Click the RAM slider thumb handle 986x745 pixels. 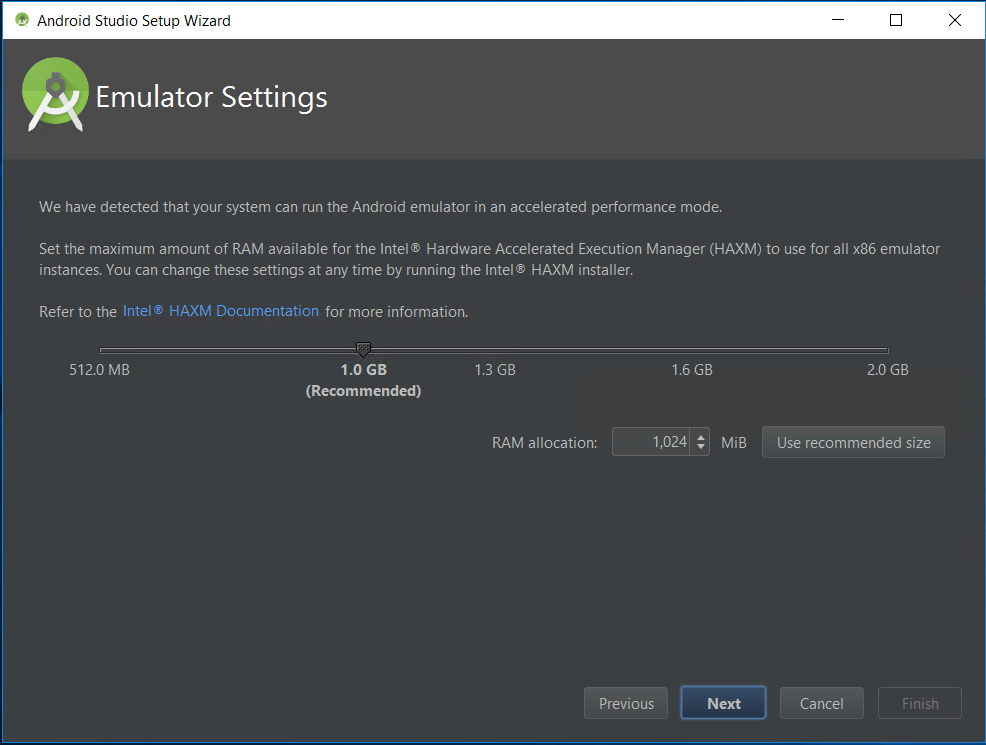point(363,349)
